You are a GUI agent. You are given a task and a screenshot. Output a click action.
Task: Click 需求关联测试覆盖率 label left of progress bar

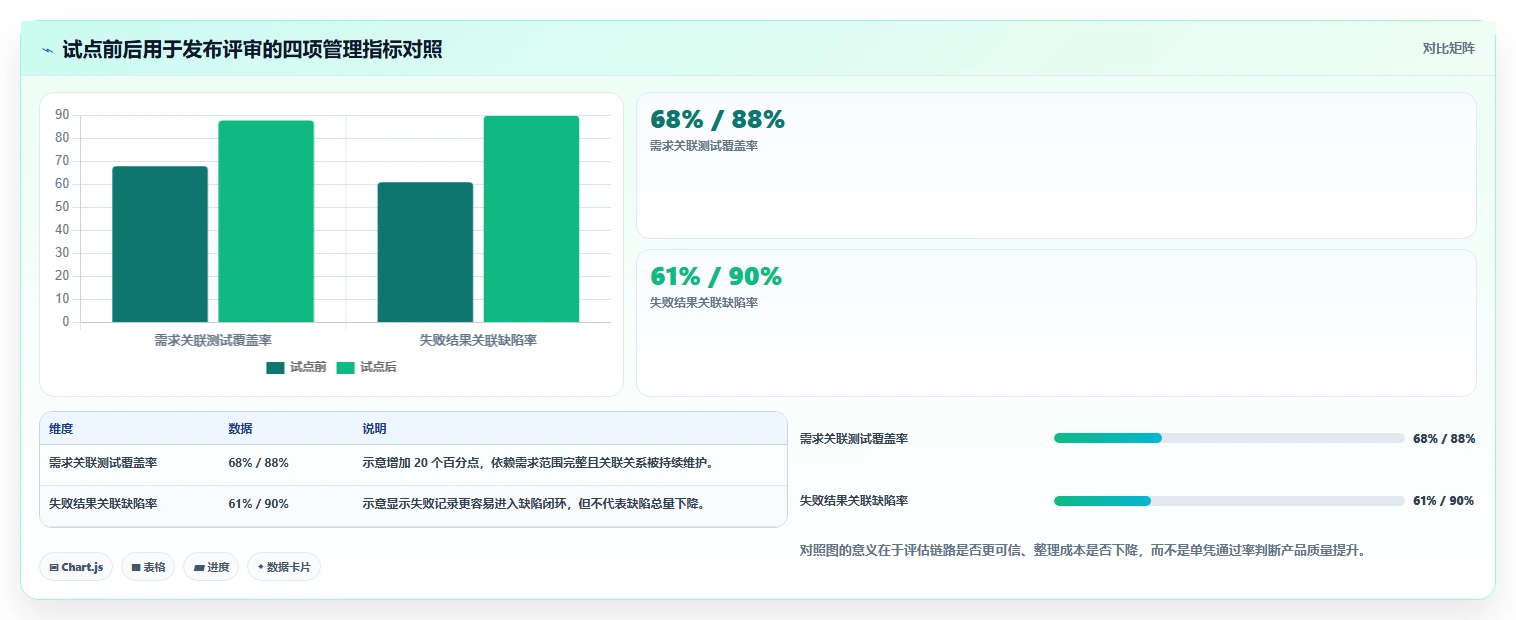(x=854, y=438)
